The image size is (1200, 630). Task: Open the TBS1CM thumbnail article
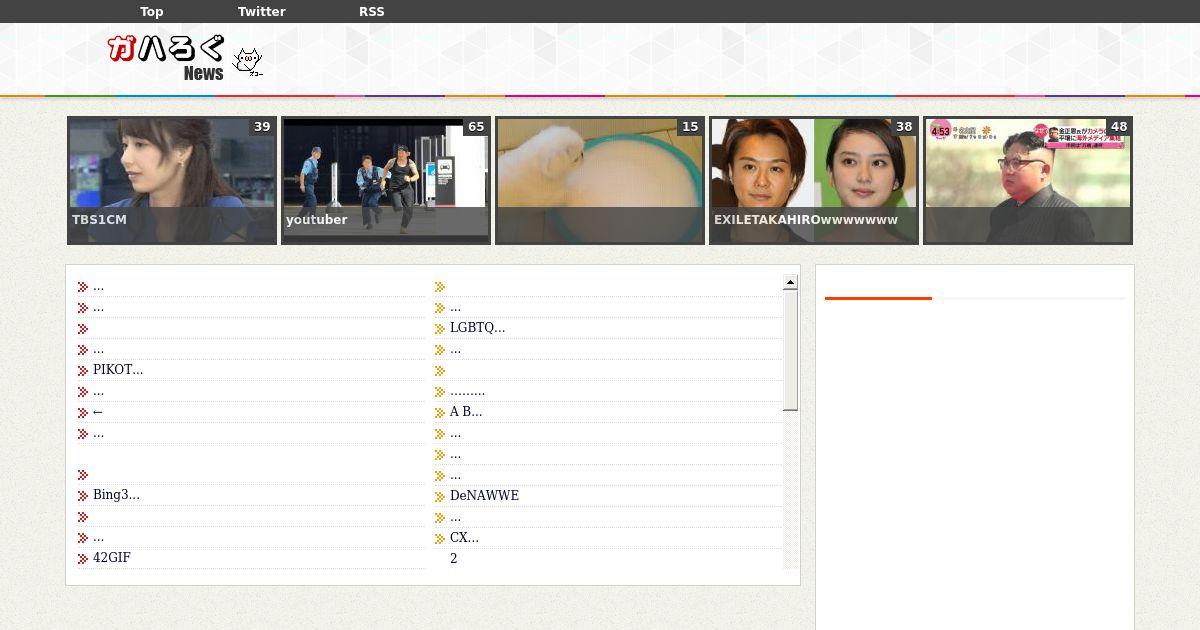172,180
